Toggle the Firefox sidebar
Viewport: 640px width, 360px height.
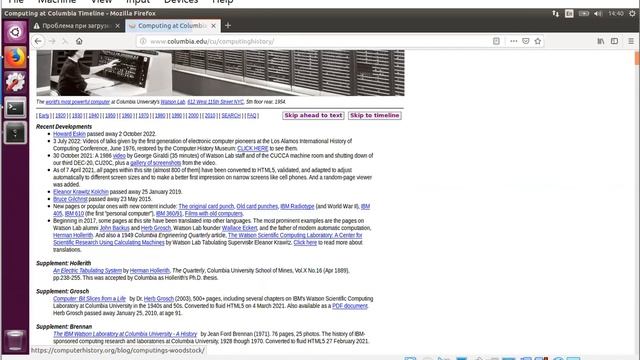point(614,41)
